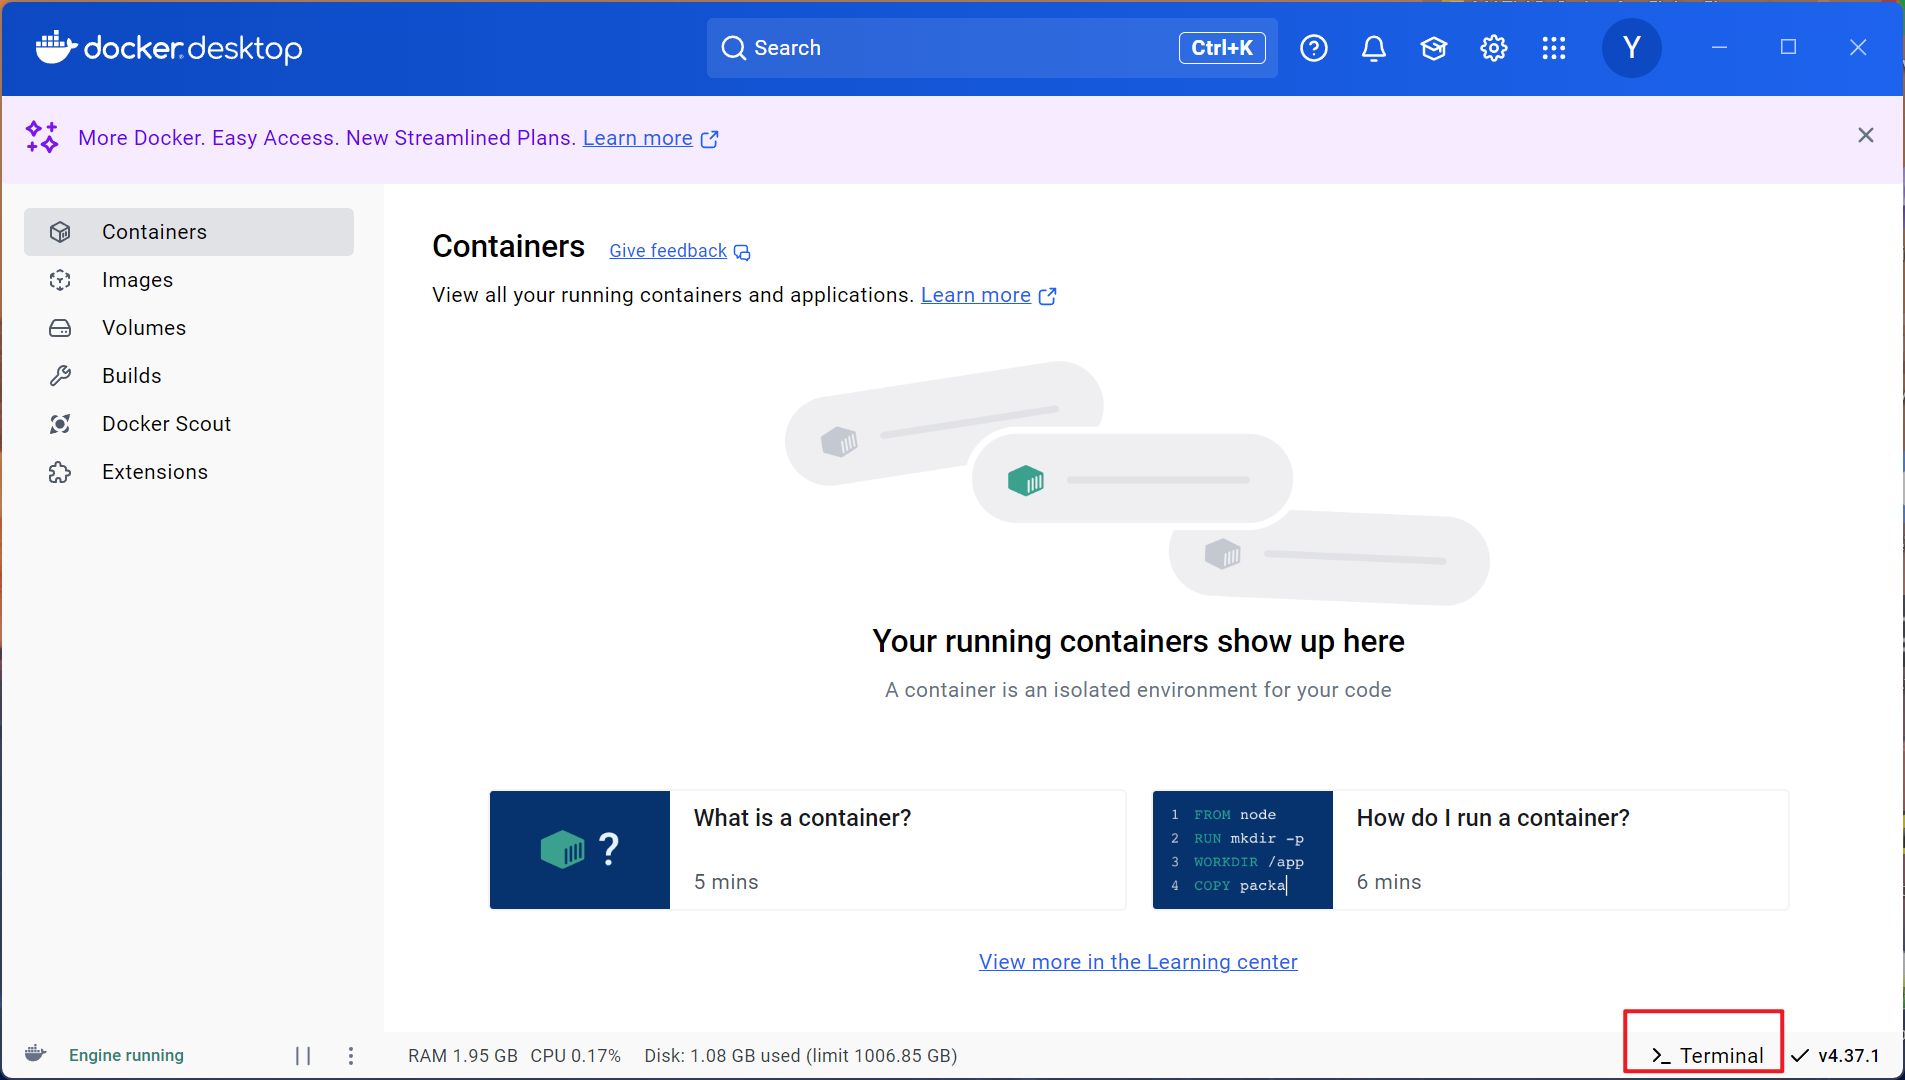Click the Dockerfile code snippet thumbnail

coord(1243,850)
